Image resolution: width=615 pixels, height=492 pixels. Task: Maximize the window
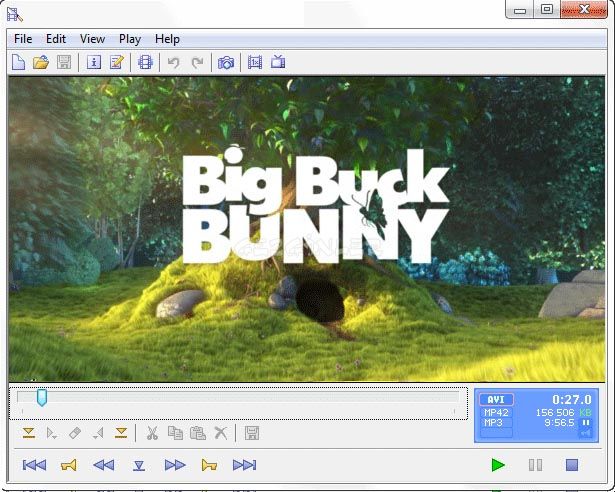(547, 9)
